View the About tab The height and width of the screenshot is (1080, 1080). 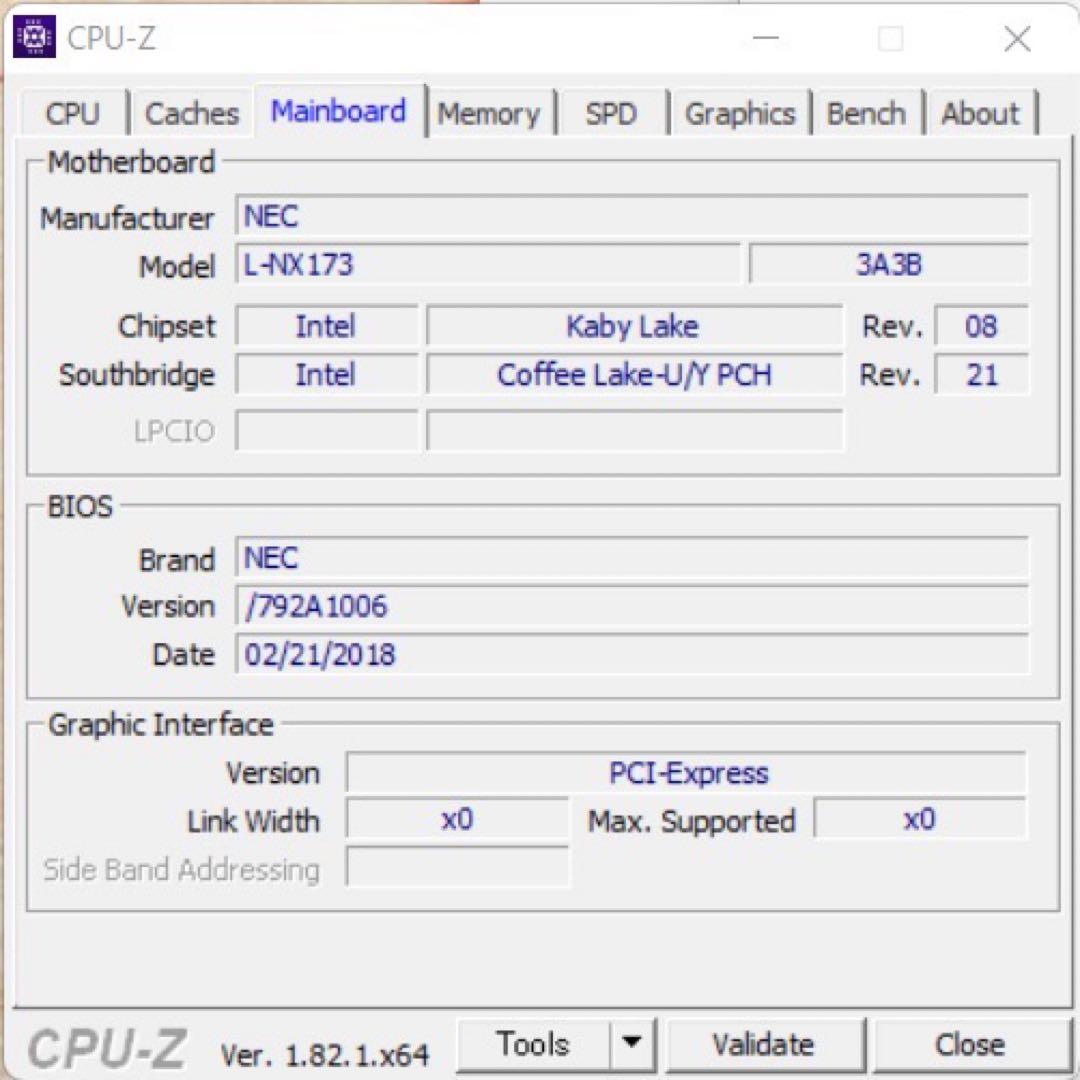(x=981, y=113)
